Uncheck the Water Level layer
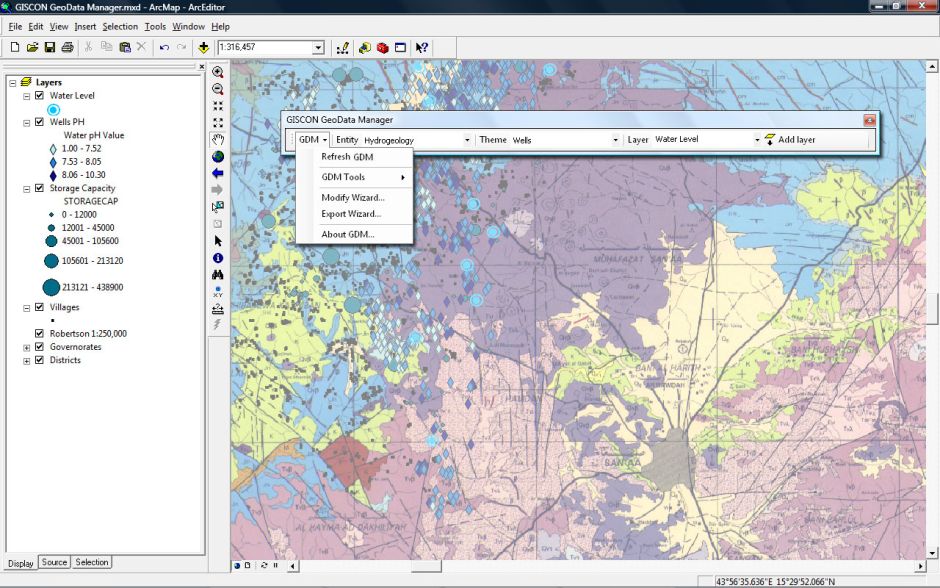The width and height of the screenshot is (940, 588). coord(39,96)
